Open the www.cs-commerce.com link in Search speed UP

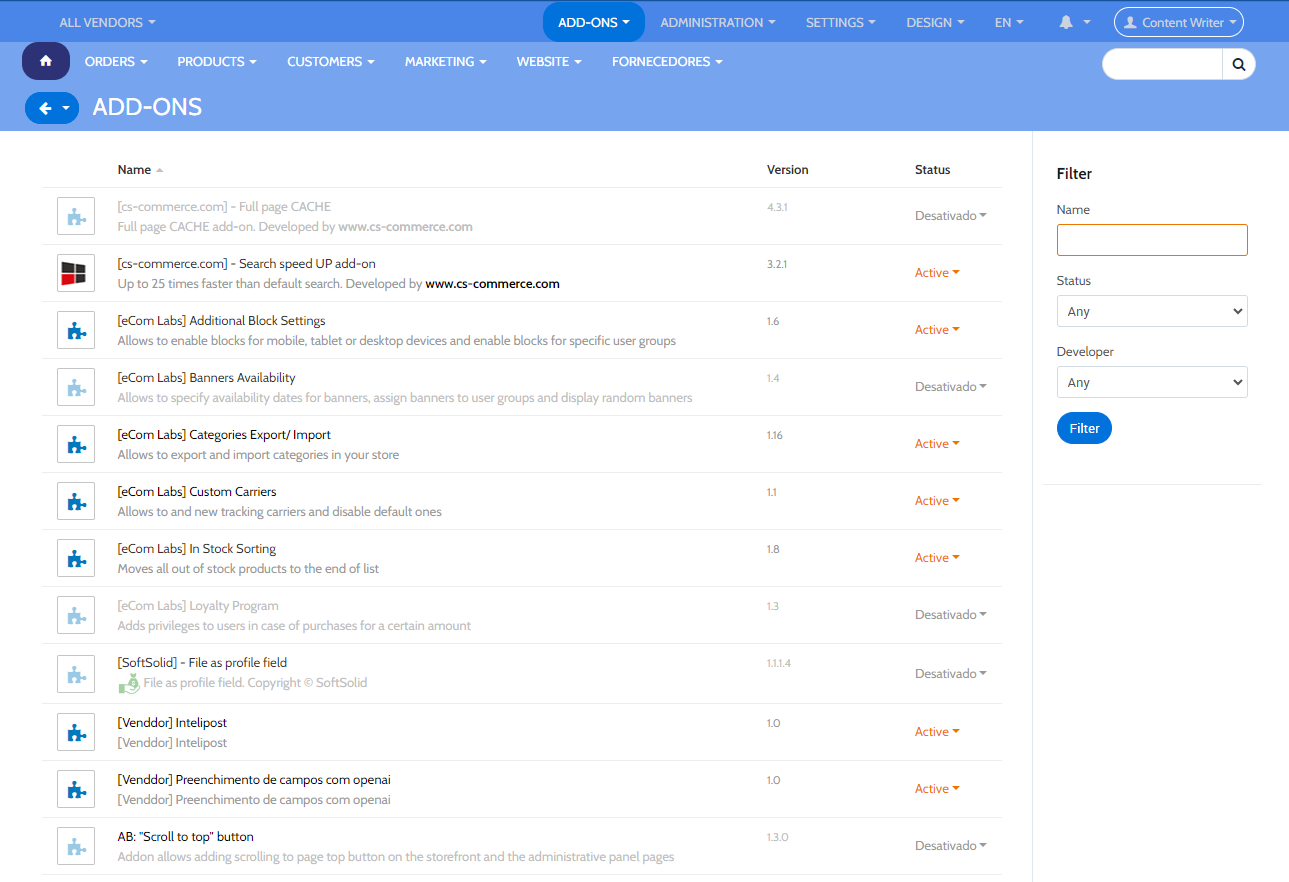492,284
